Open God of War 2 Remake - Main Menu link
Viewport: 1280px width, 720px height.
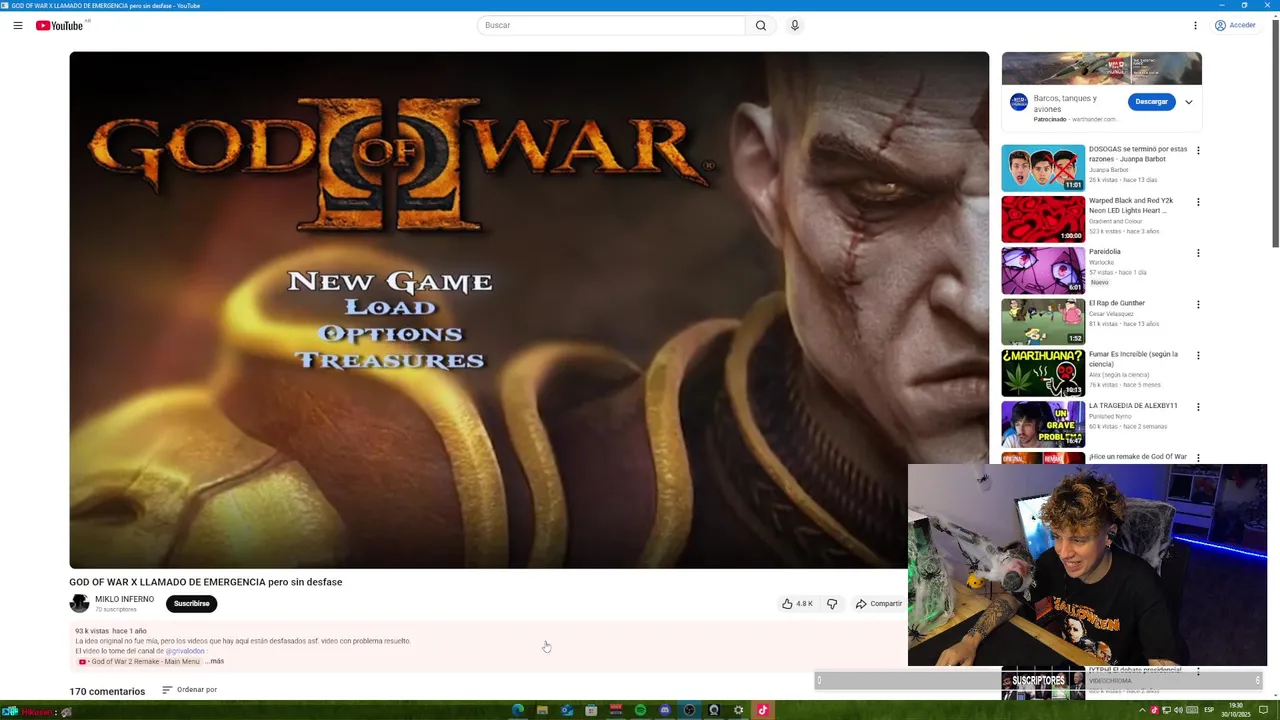tap(140, 661)
